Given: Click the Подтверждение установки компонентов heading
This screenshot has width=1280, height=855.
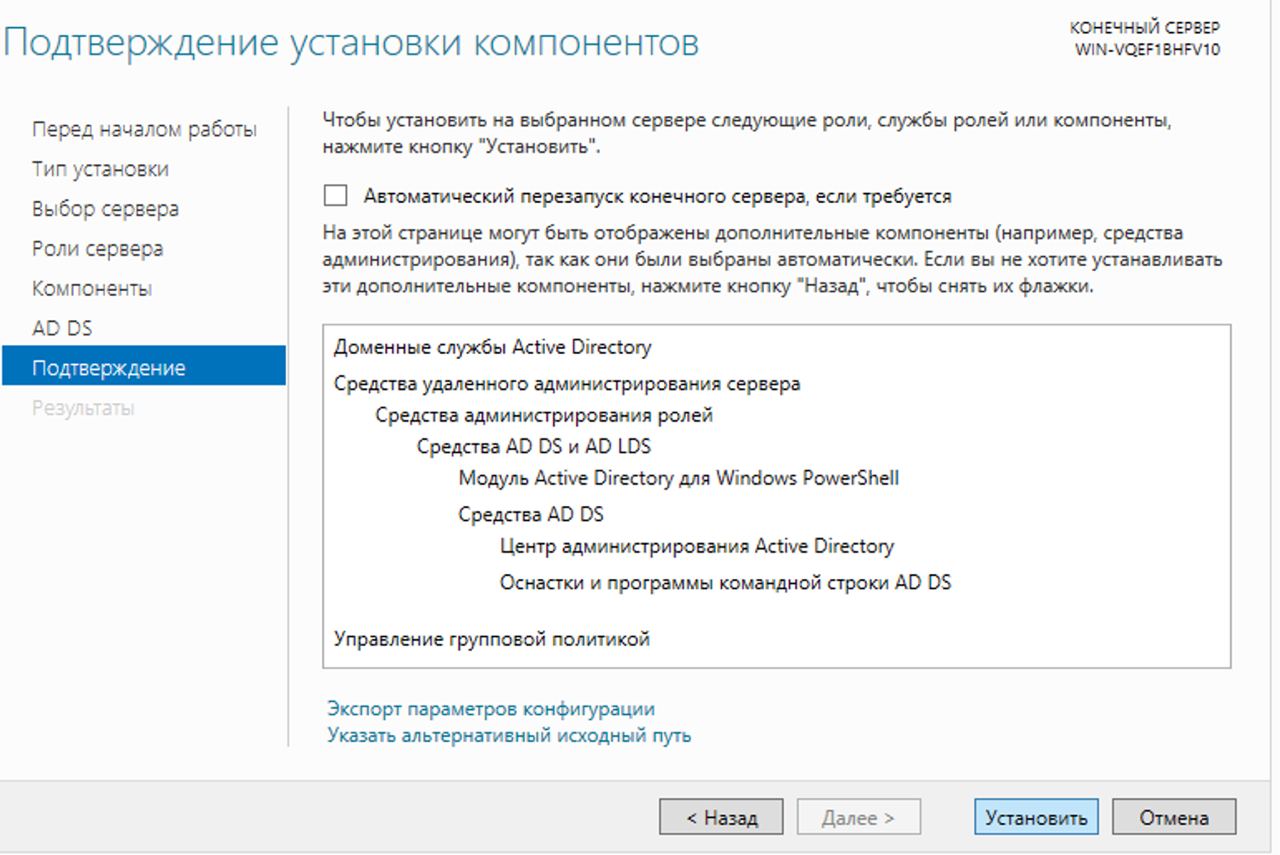Looking at the screenshot, I should 351,43.
